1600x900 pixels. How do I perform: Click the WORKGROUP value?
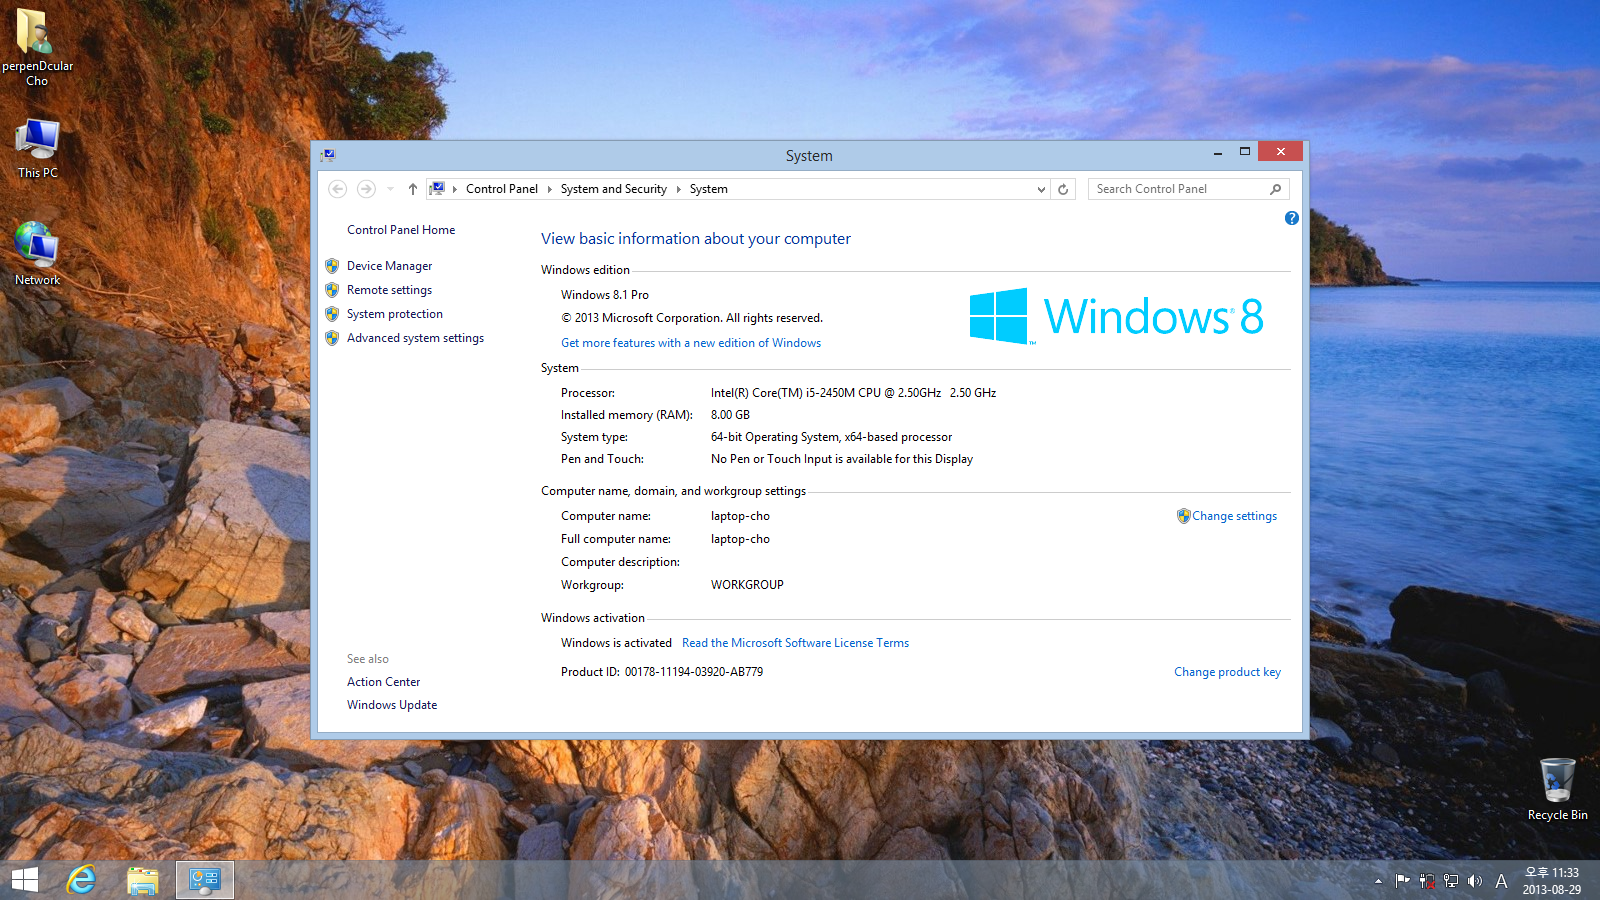pyautogui.click(x=747, y=585)
